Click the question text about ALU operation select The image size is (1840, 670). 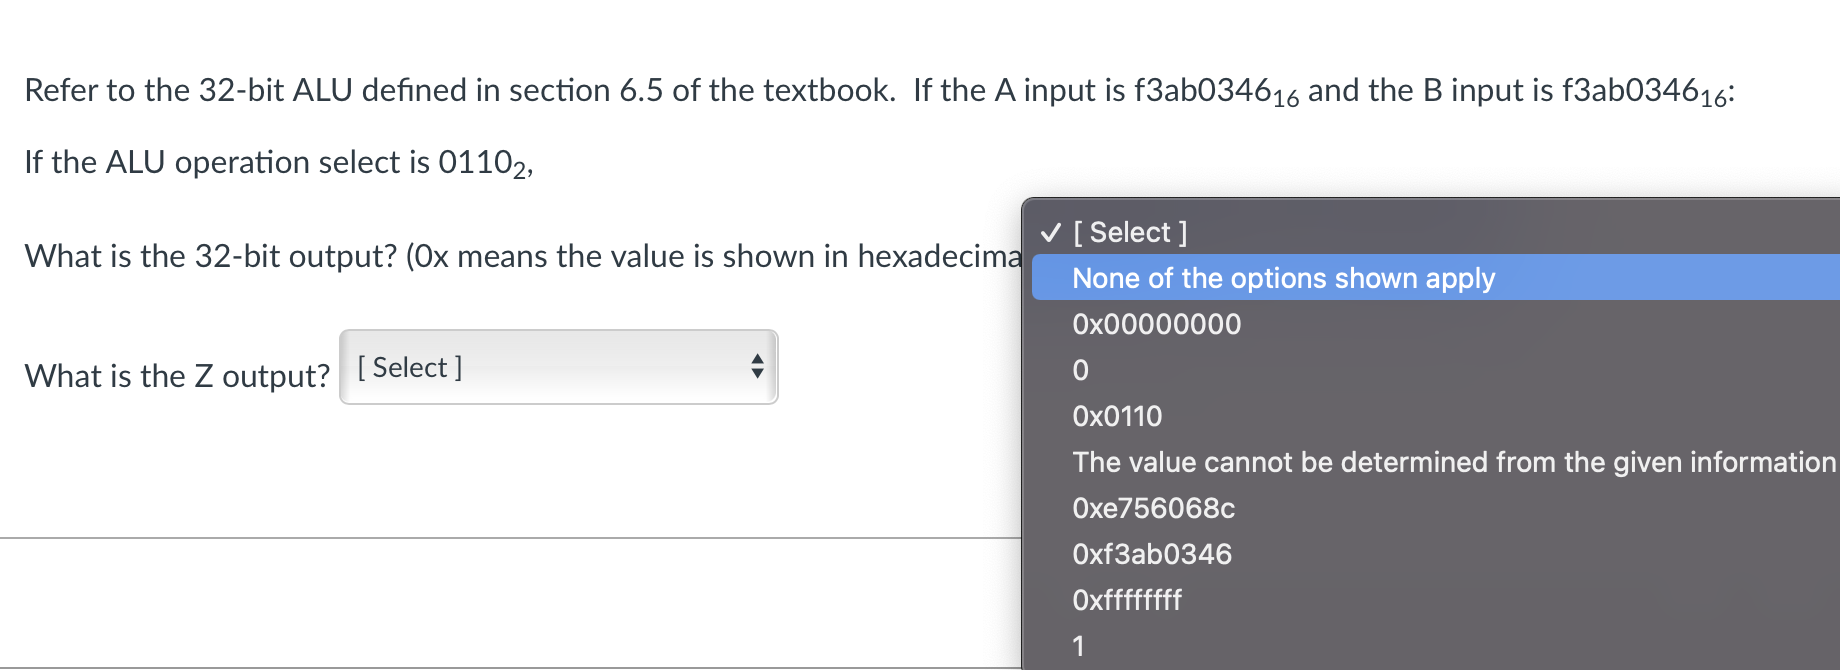coord(278,162)
